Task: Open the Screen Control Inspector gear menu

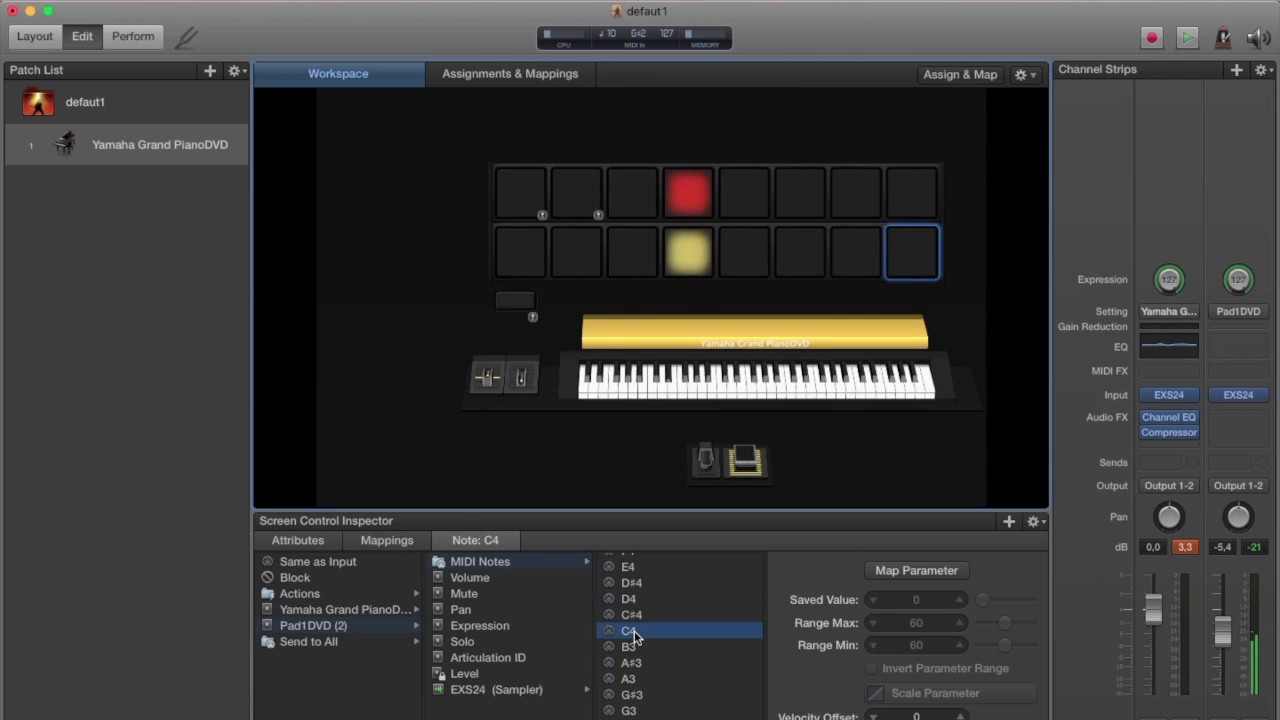Action: (1037, 520)
